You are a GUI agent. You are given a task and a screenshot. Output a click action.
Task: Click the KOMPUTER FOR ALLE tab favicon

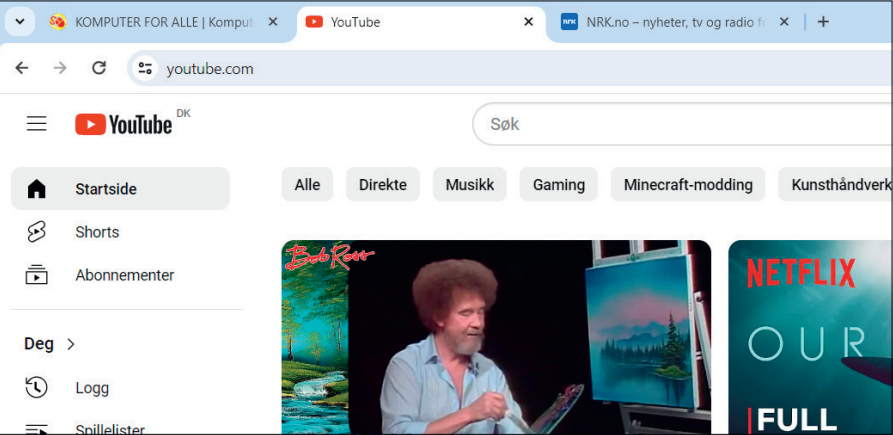58,22
